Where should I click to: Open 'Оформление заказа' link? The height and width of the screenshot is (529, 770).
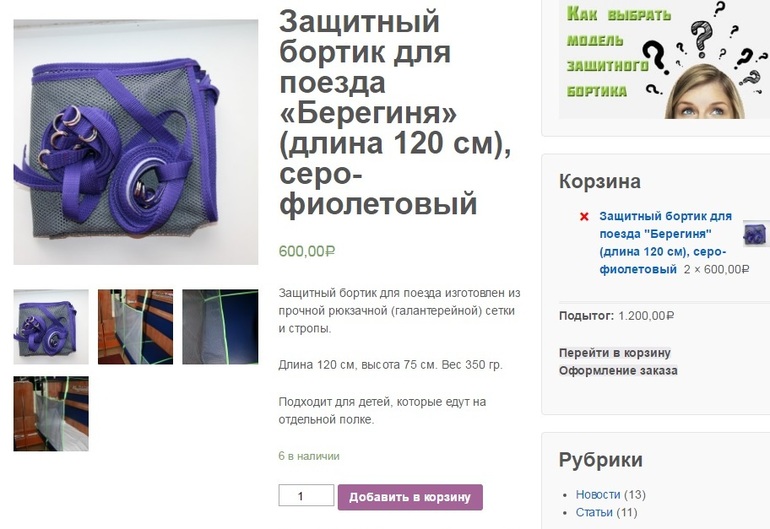tap(618, 370)
